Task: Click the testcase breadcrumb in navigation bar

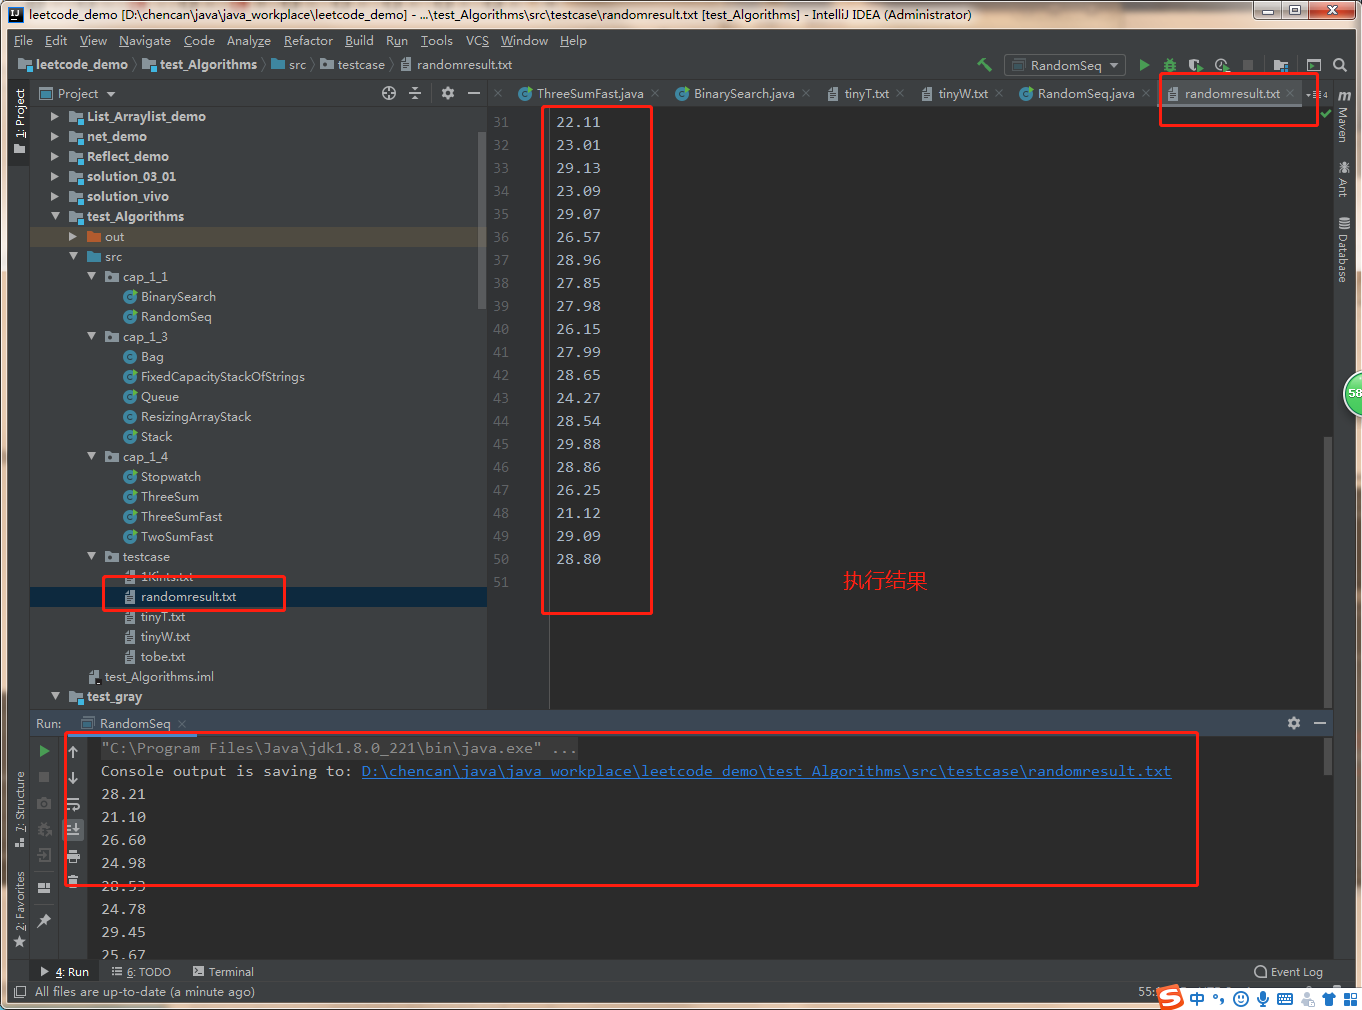Action: click(x=361, y=65)
